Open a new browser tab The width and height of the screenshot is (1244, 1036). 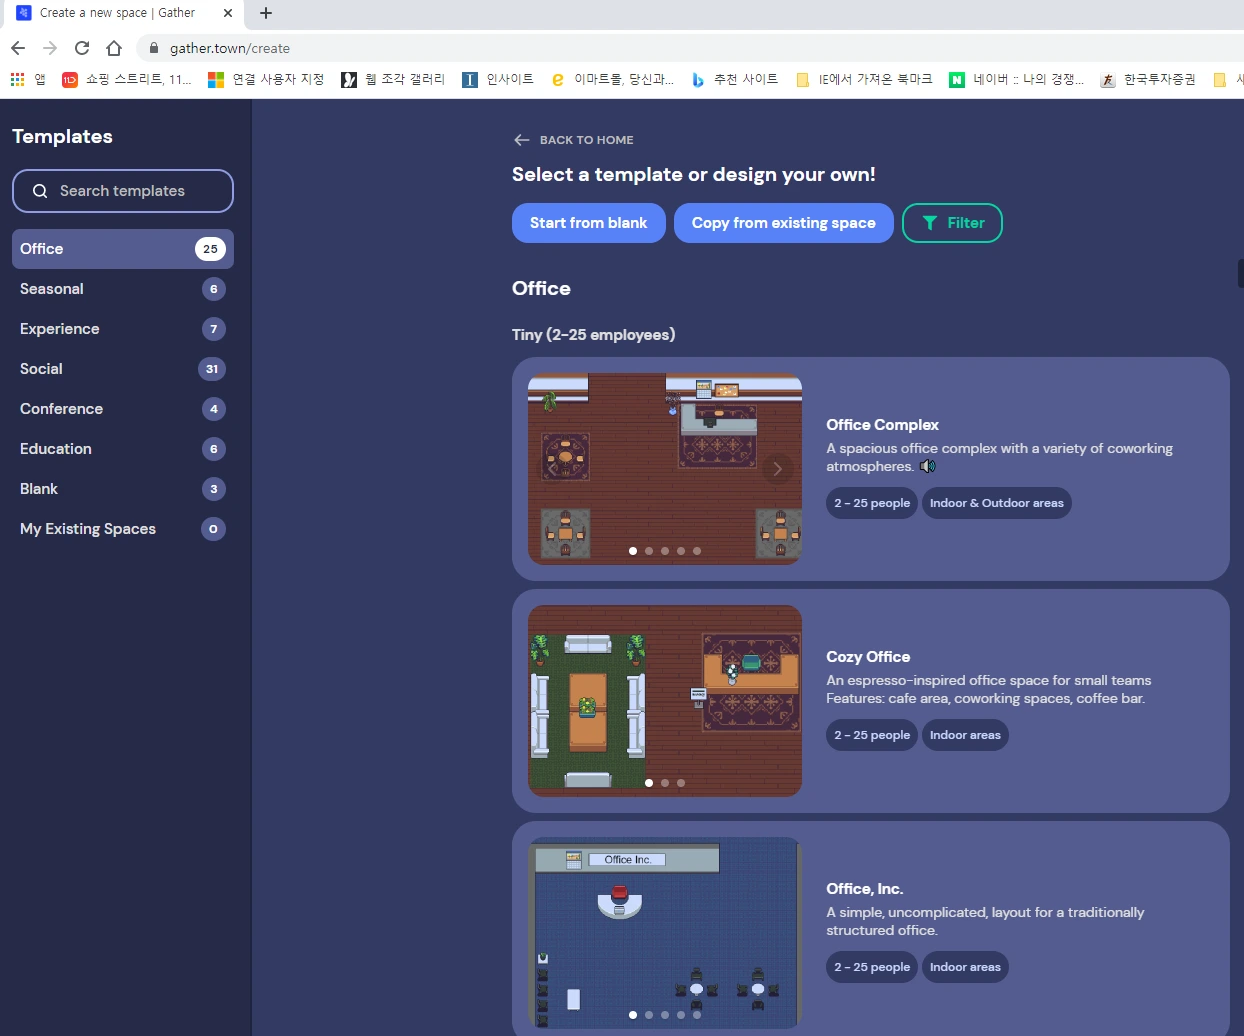265,13
